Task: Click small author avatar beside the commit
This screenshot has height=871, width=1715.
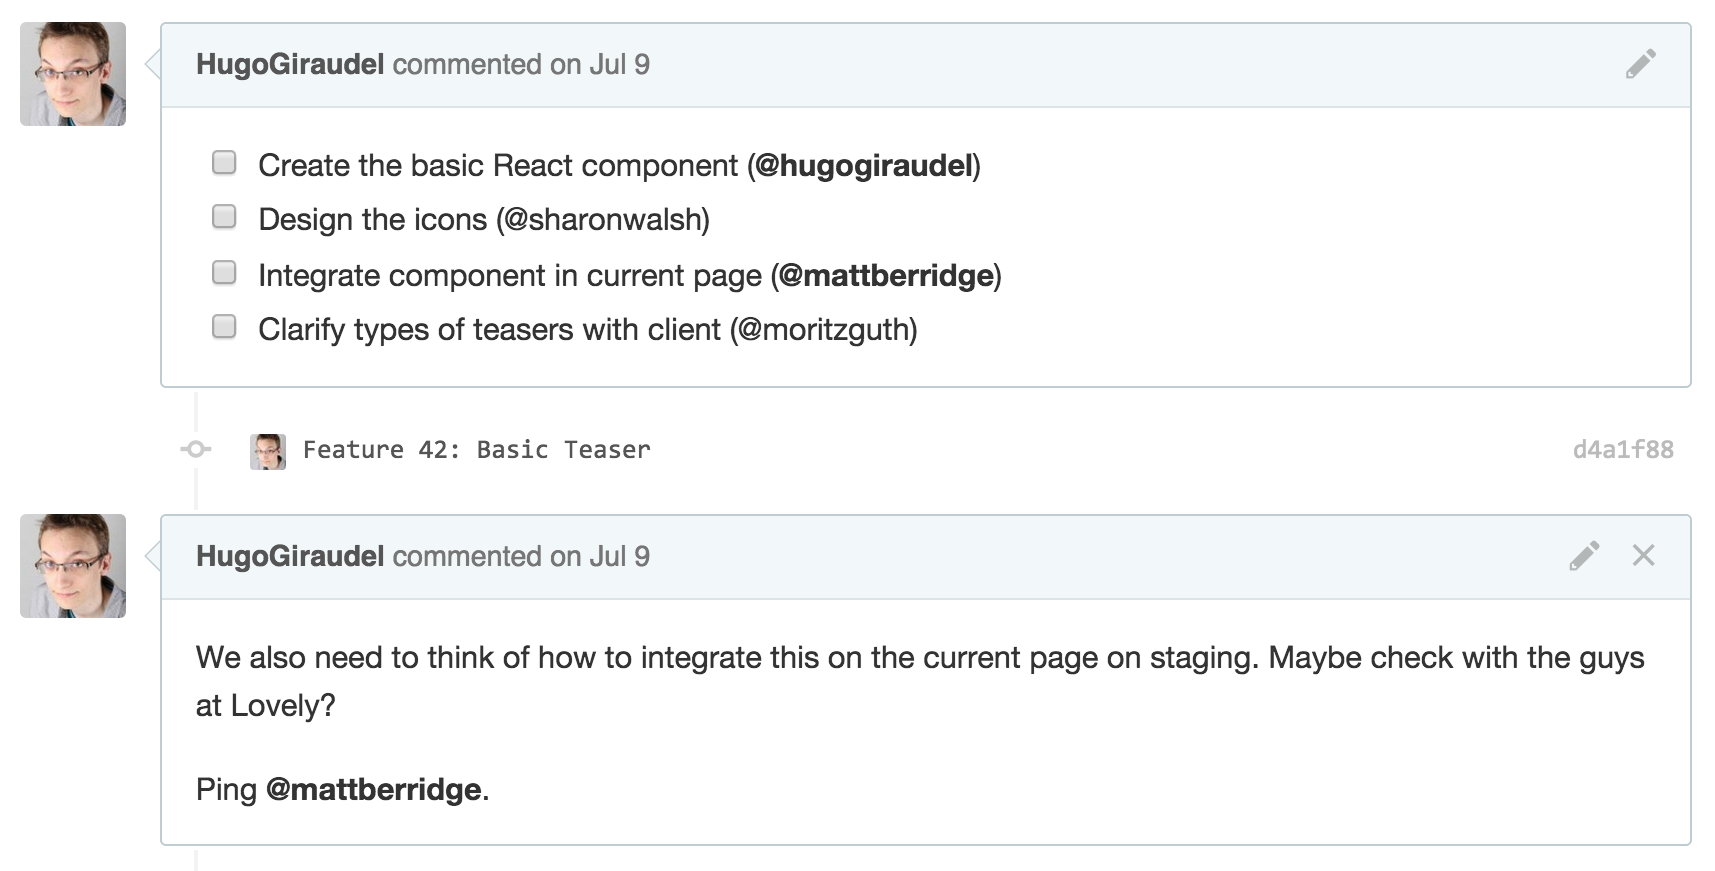Action: 268,451
